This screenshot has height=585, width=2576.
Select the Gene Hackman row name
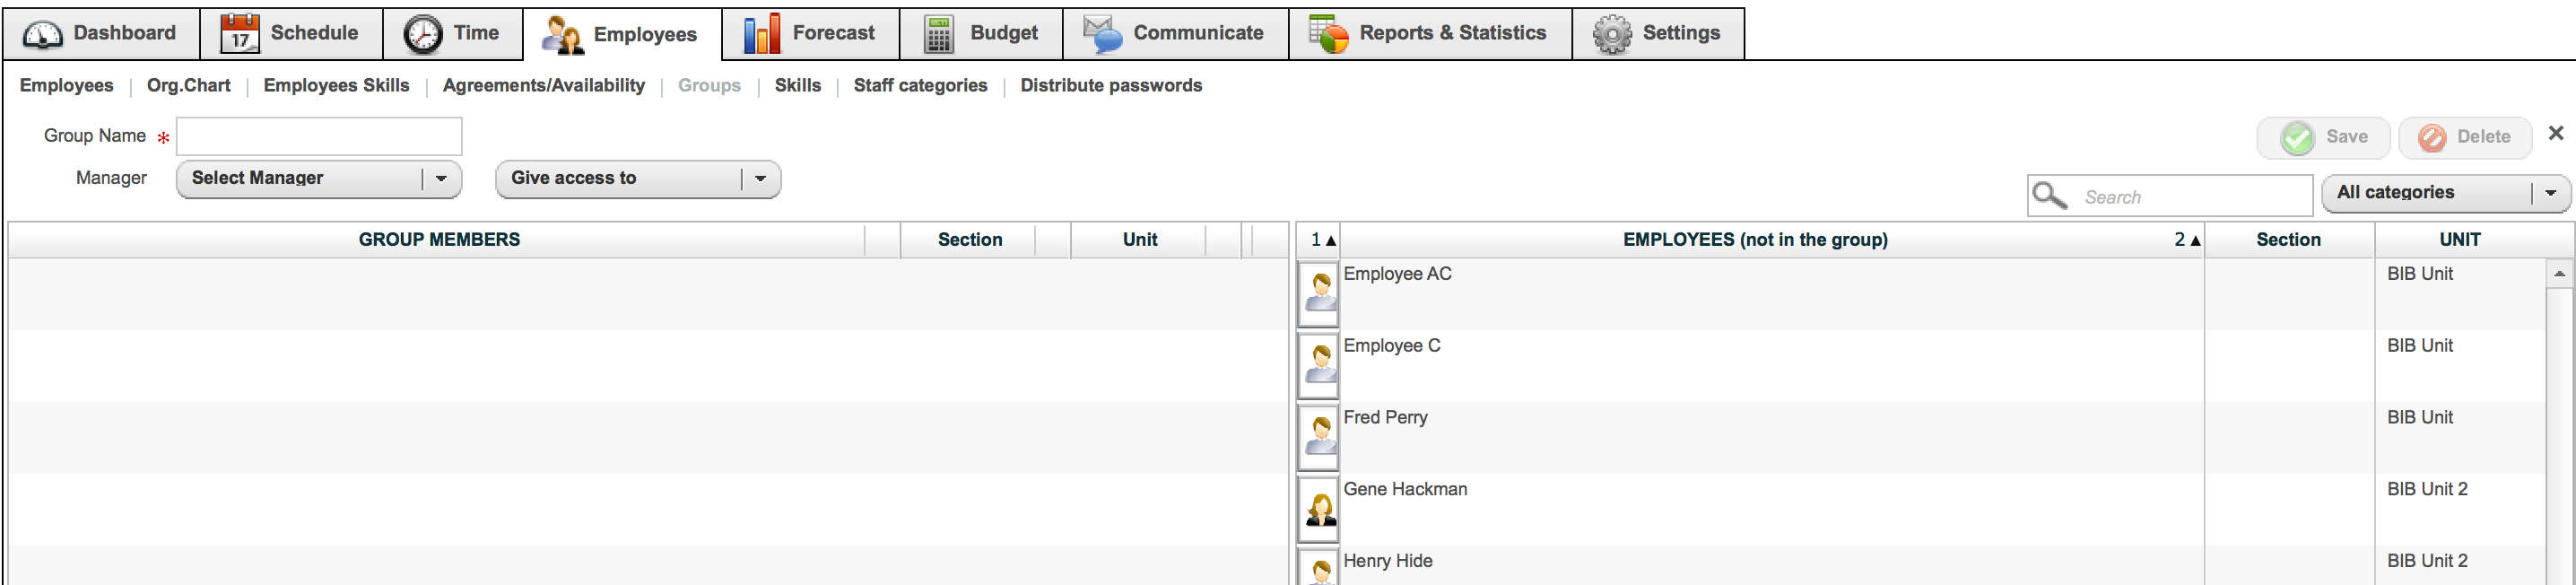1405,490
